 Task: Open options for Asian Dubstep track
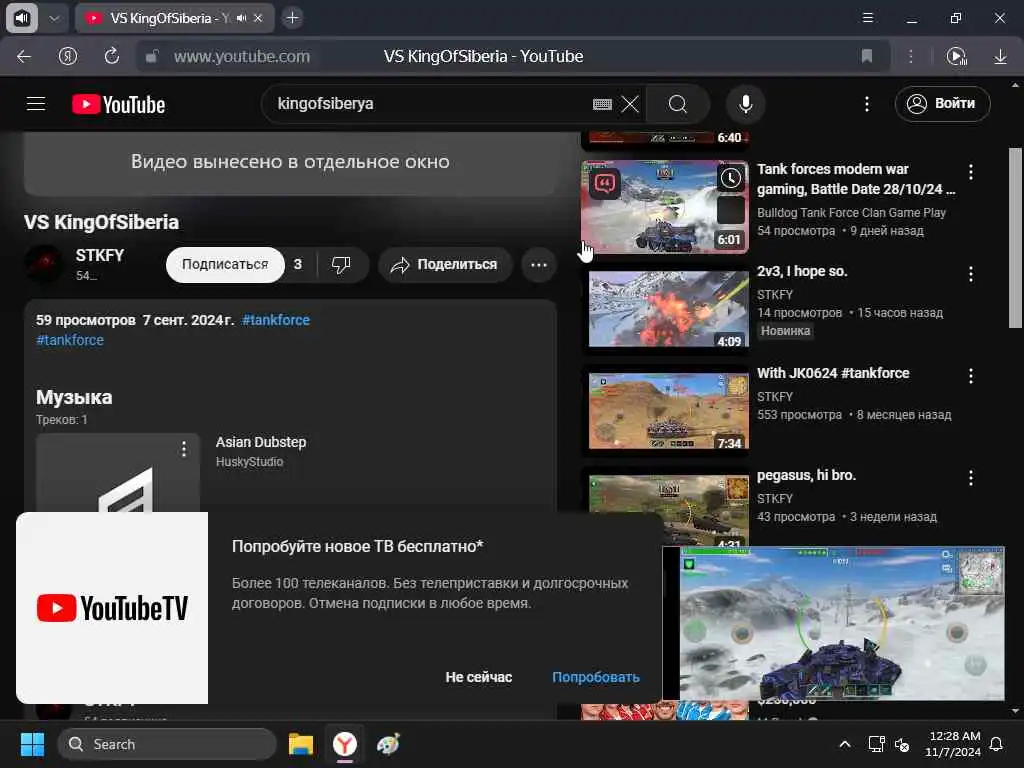[x=184, y=449]
